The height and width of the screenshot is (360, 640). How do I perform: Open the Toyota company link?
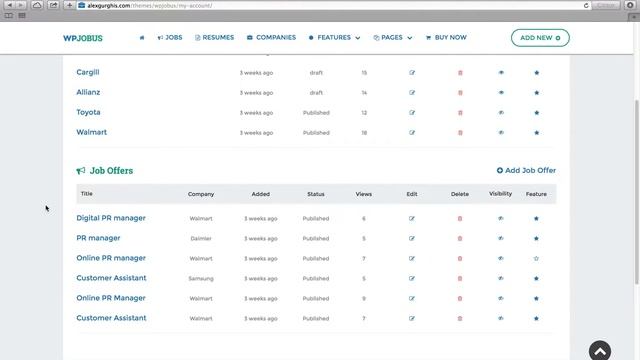88,112
